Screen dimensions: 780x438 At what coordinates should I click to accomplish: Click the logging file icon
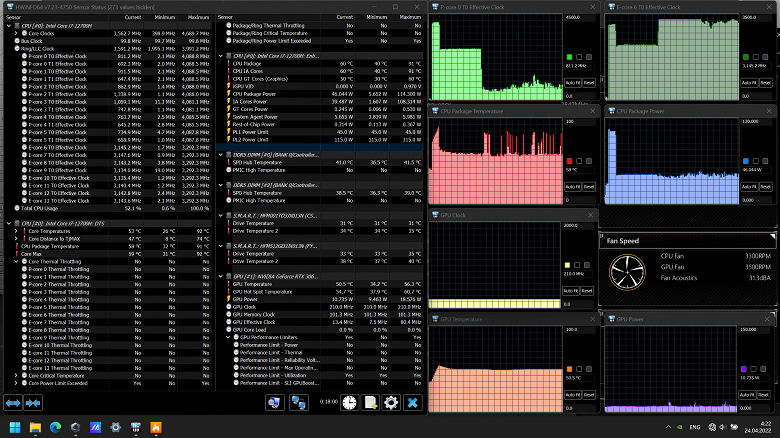pos(370,402)
